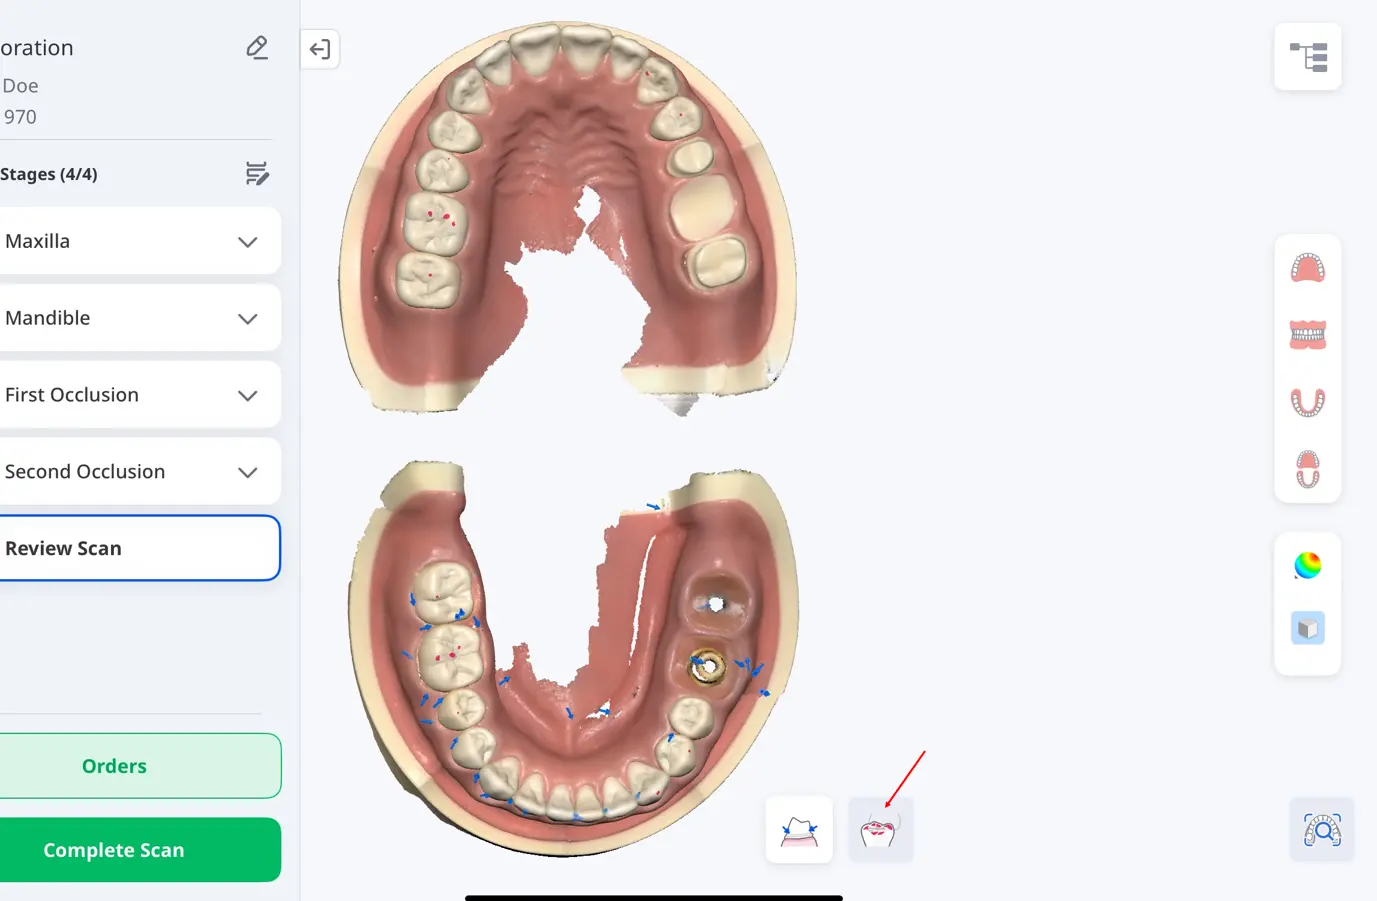
Task: Toggle the occlusal contact analysis icon
Action: pos(880,830)
